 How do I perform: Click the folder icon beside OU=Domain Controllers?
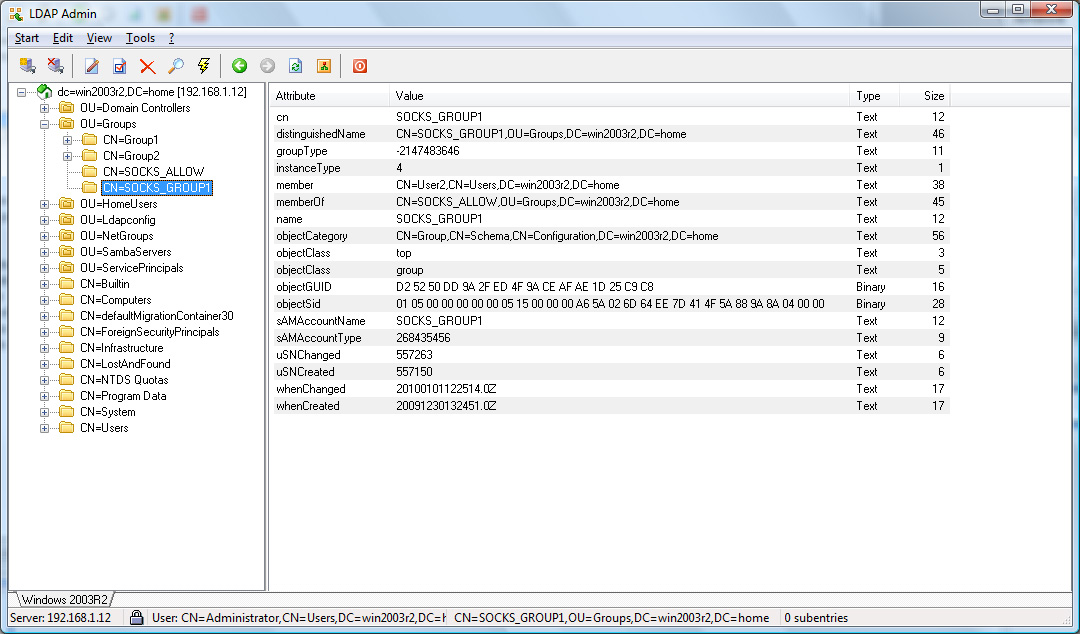point(66,108)
